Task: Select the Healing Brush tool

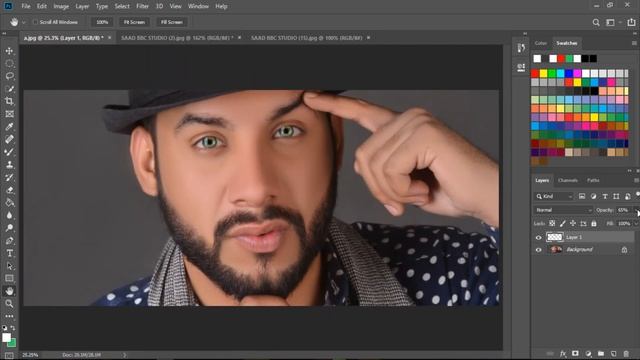Action: [9, 139]
